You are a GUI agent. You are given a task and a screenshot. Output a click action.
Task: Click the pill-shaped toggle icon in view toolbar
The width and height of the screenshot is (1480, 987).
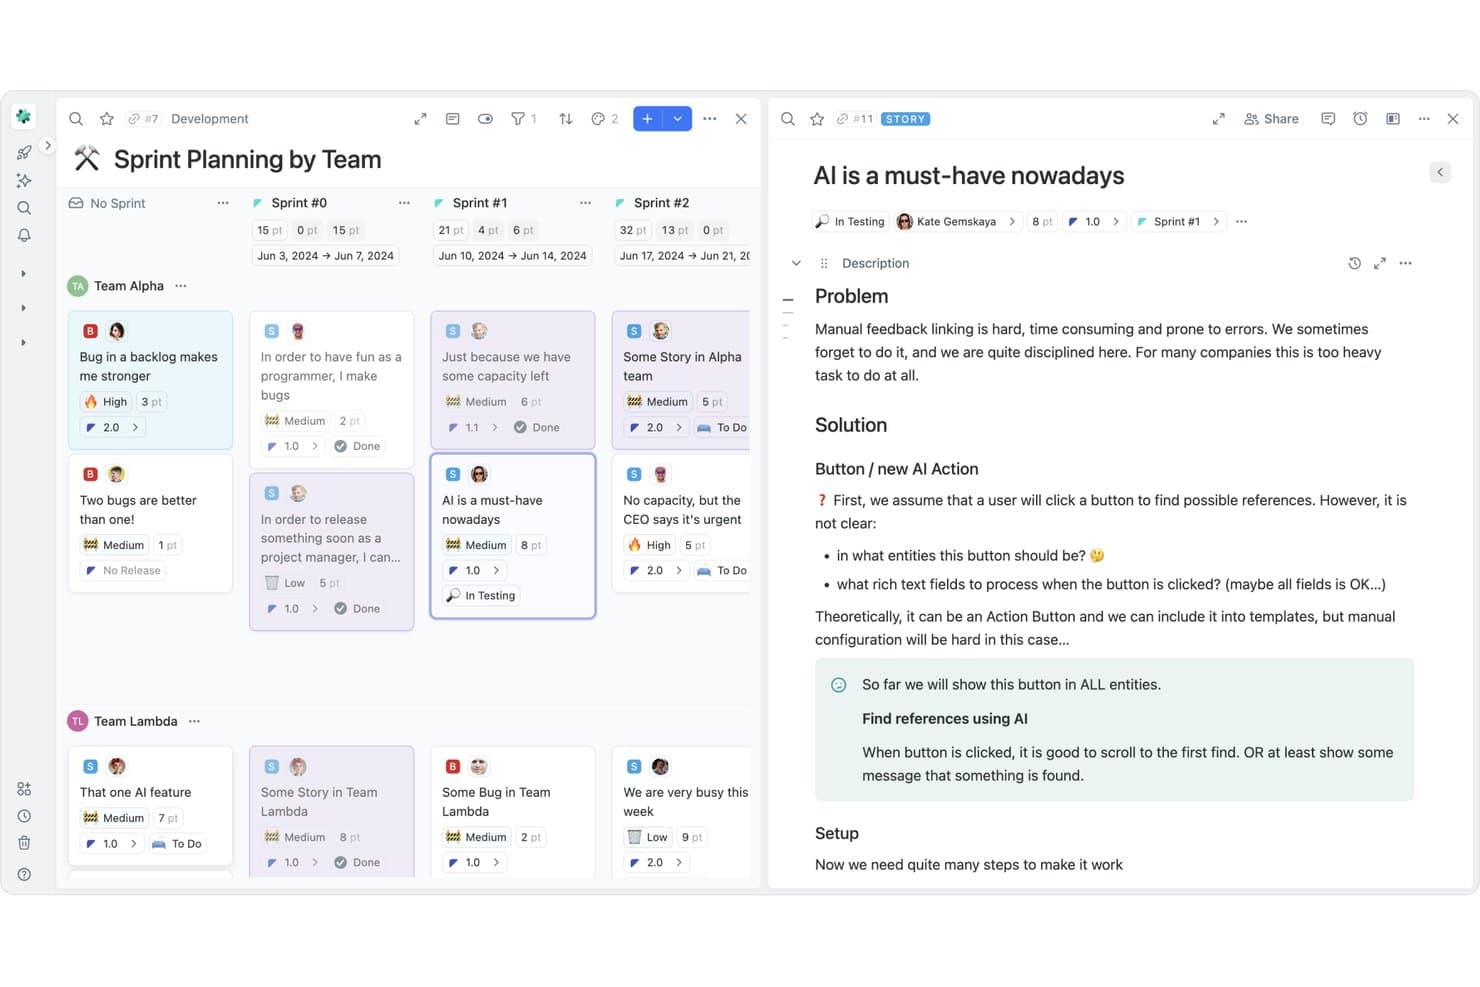click(485, 119)
